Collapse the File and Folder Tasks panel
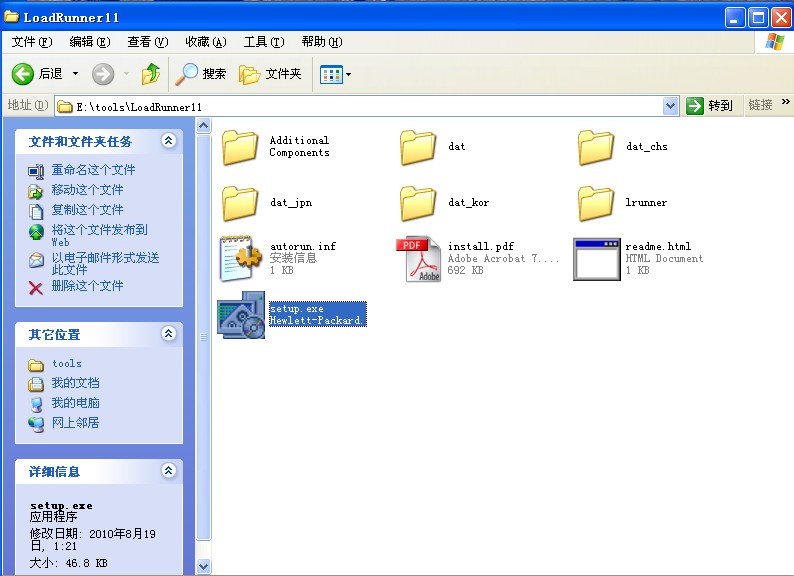 click(168, 141)
